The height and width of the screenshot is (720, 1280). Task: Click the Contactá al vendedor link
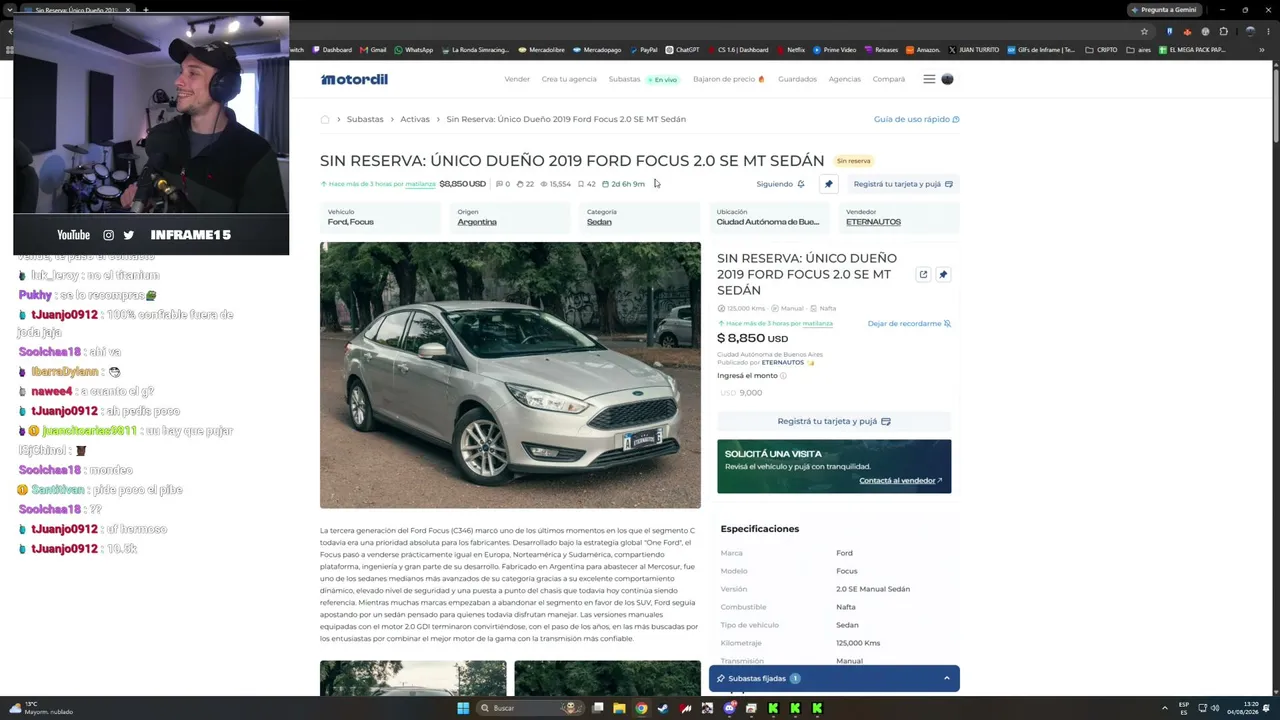900,481
